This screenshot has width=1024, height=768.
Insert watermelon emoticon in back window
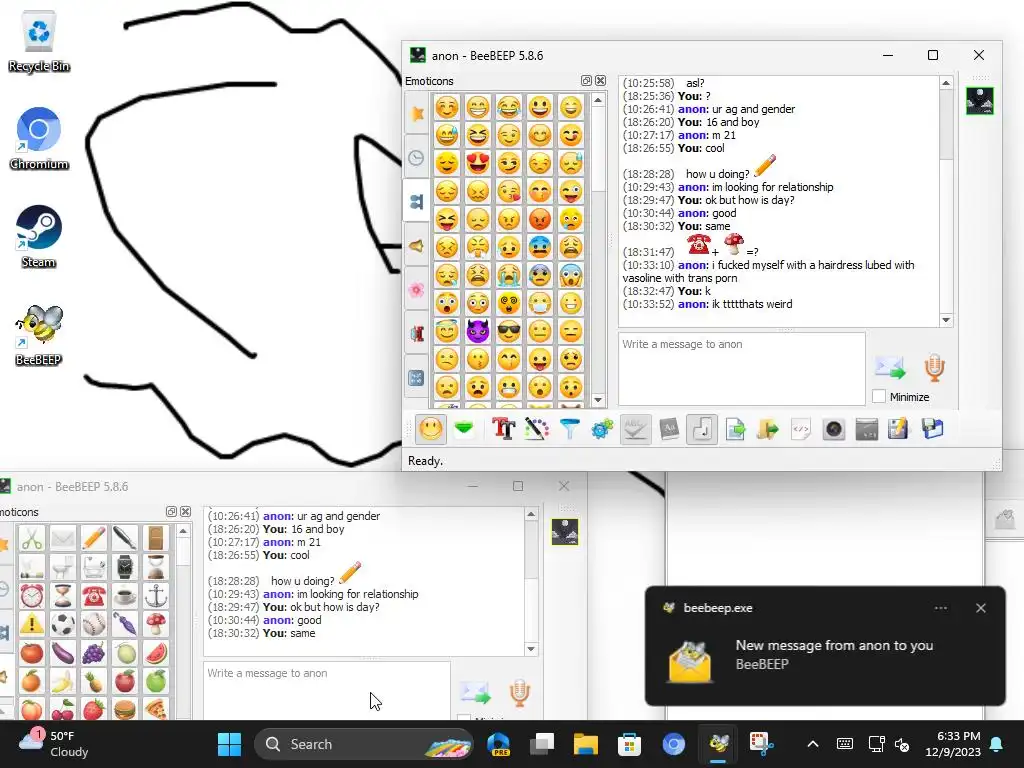click(x=155, y=652)
